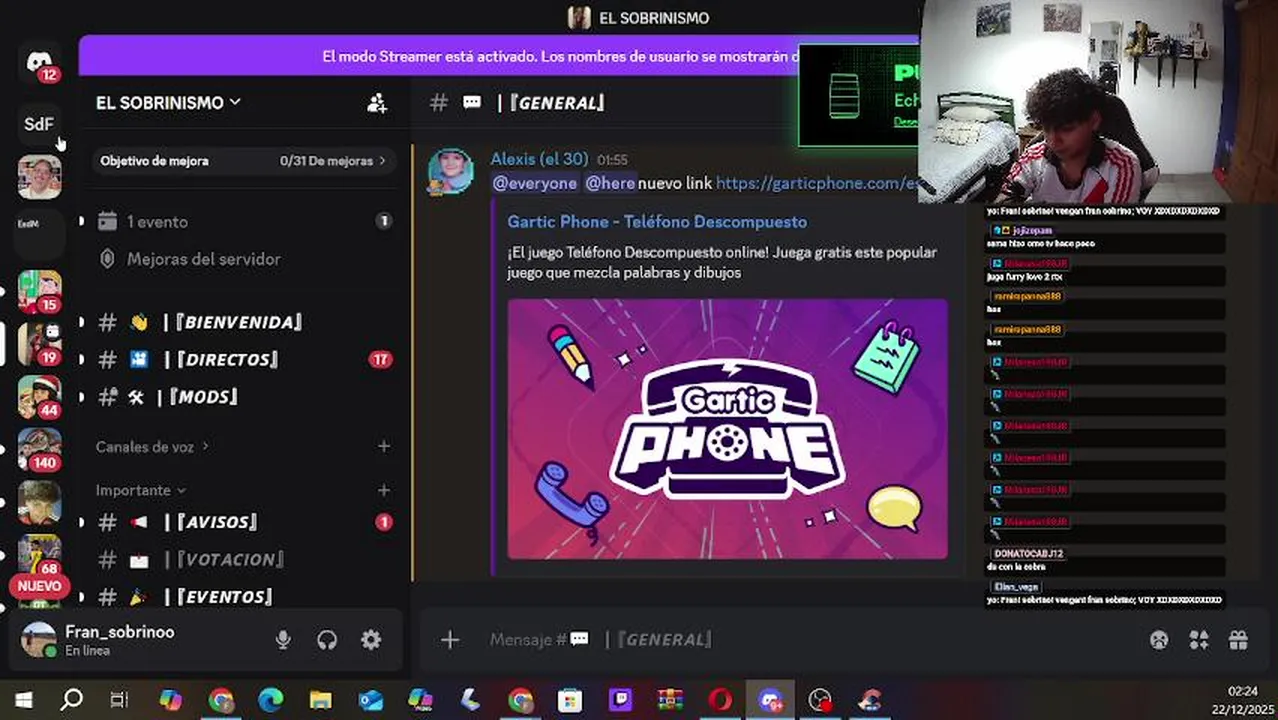
Task: Open server avatar below SdF
Action: tap(39, 177)
